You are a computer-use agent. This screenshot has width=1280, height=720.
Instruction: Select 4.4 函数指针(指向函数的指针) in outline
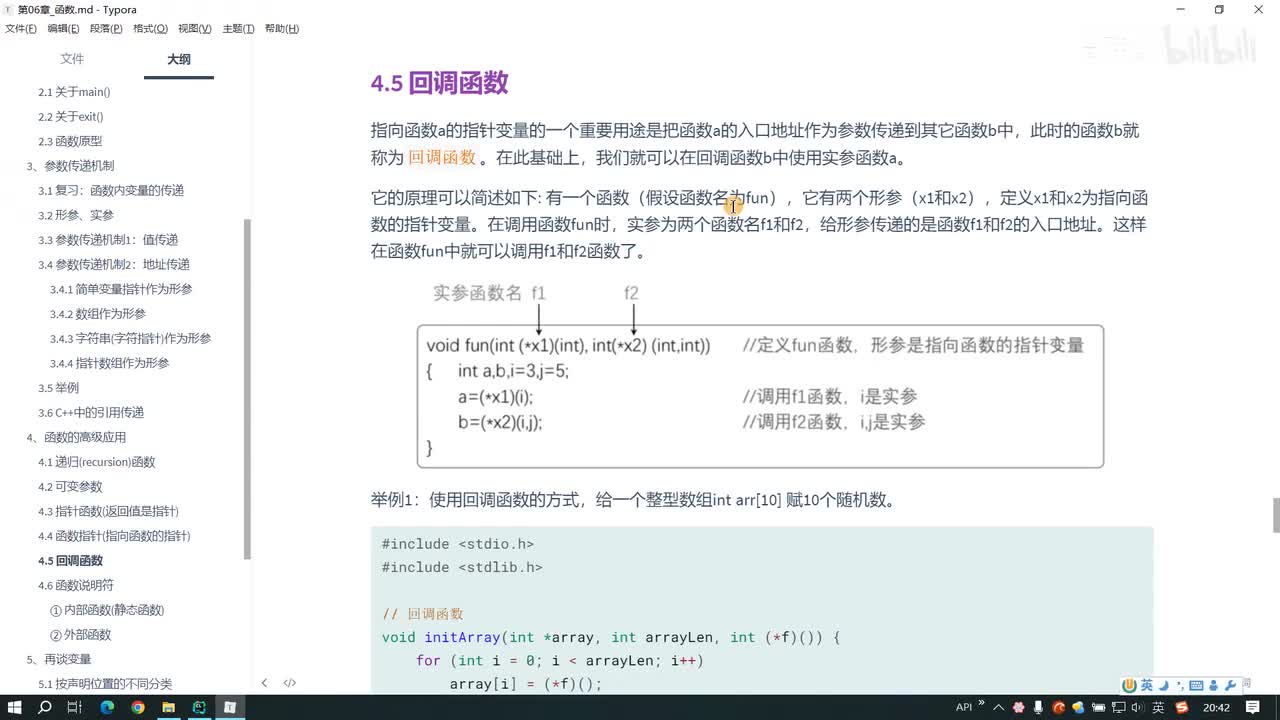pyautogui.click(x=114, y=536)
